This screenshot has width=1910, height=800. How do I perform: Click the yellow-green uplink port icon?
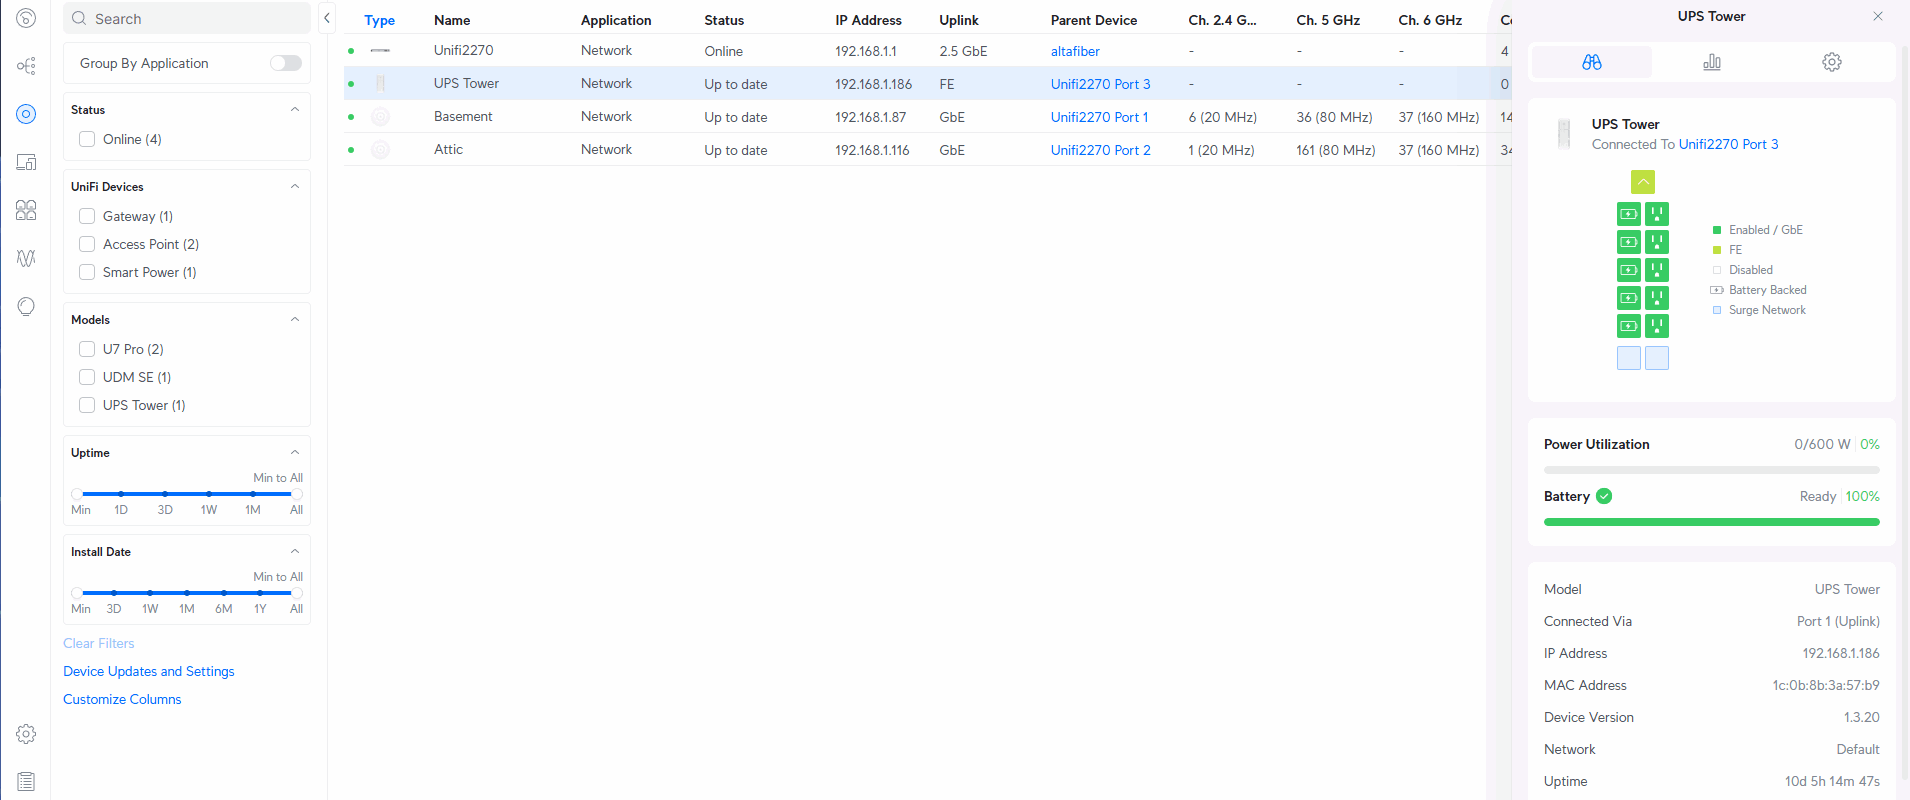[1642, 182]
